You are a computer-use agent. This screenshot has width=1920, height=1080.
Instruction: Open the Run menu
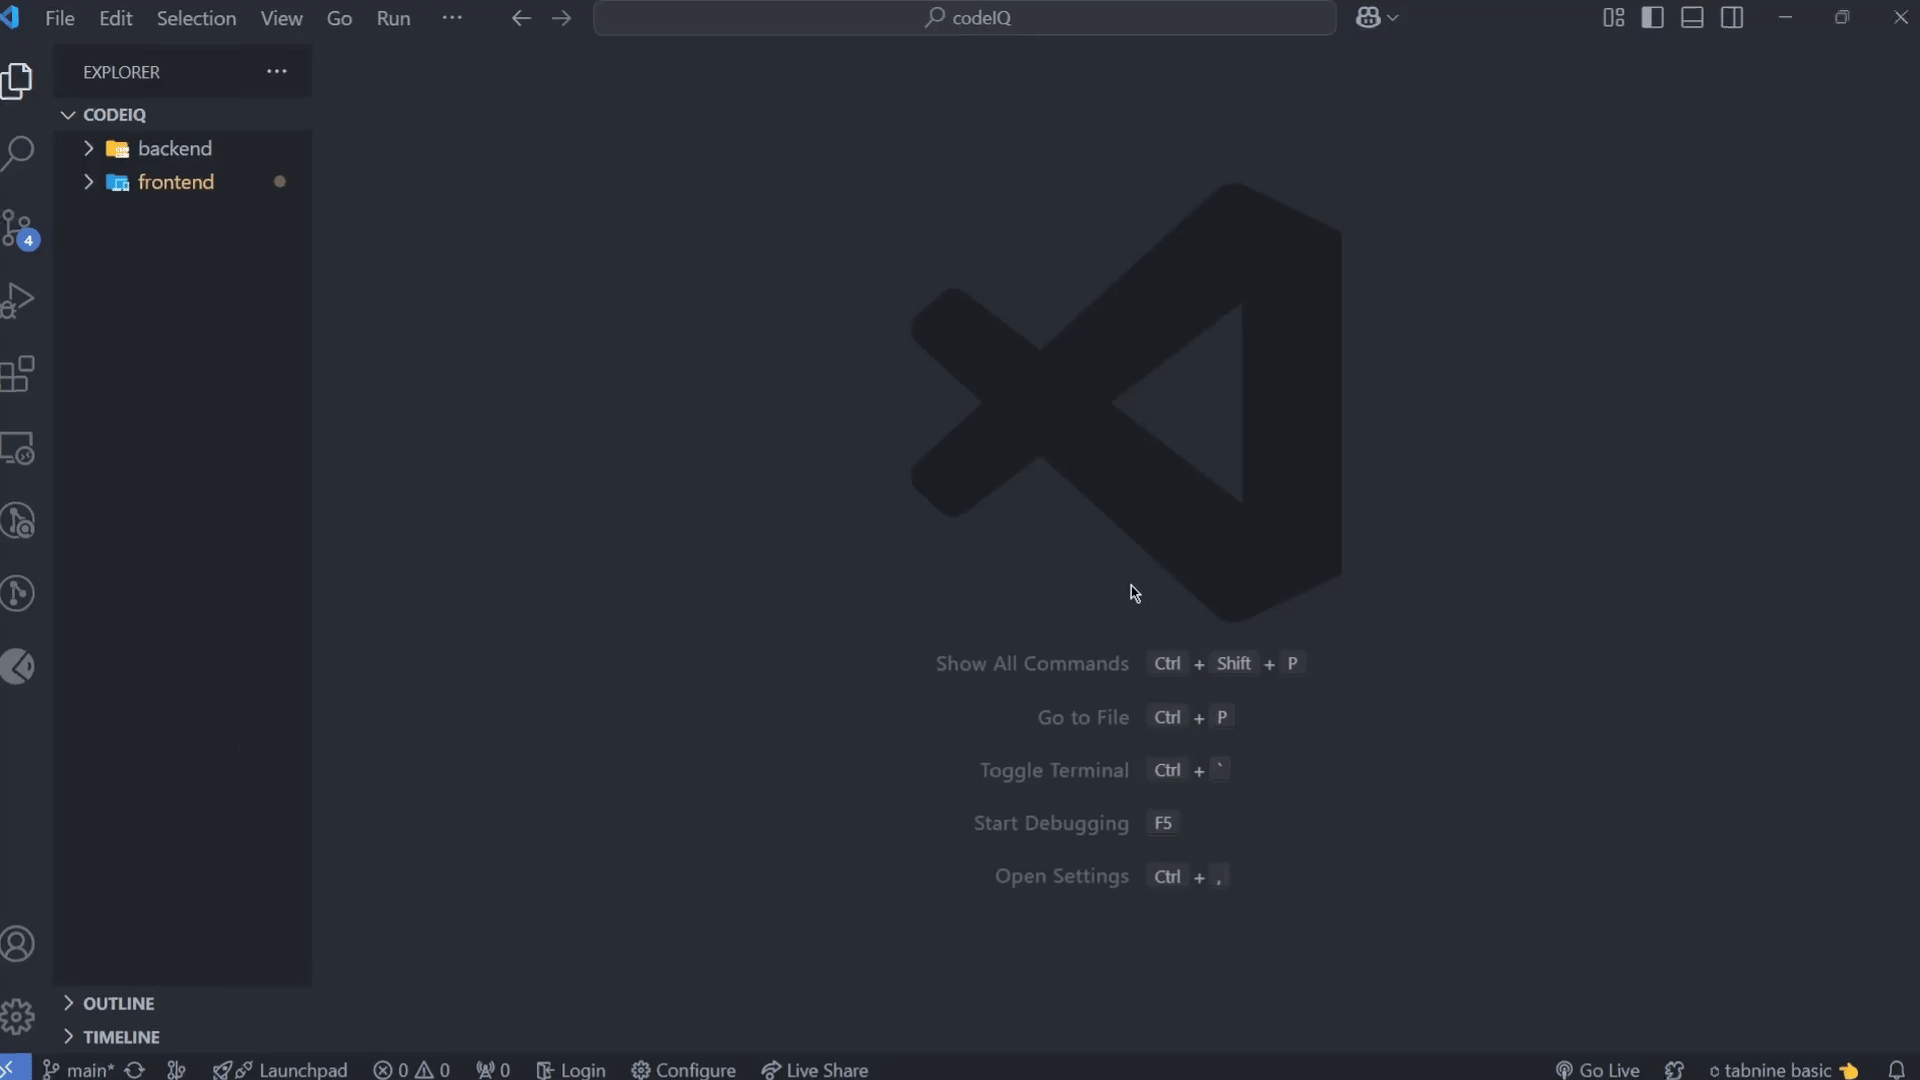393,18
